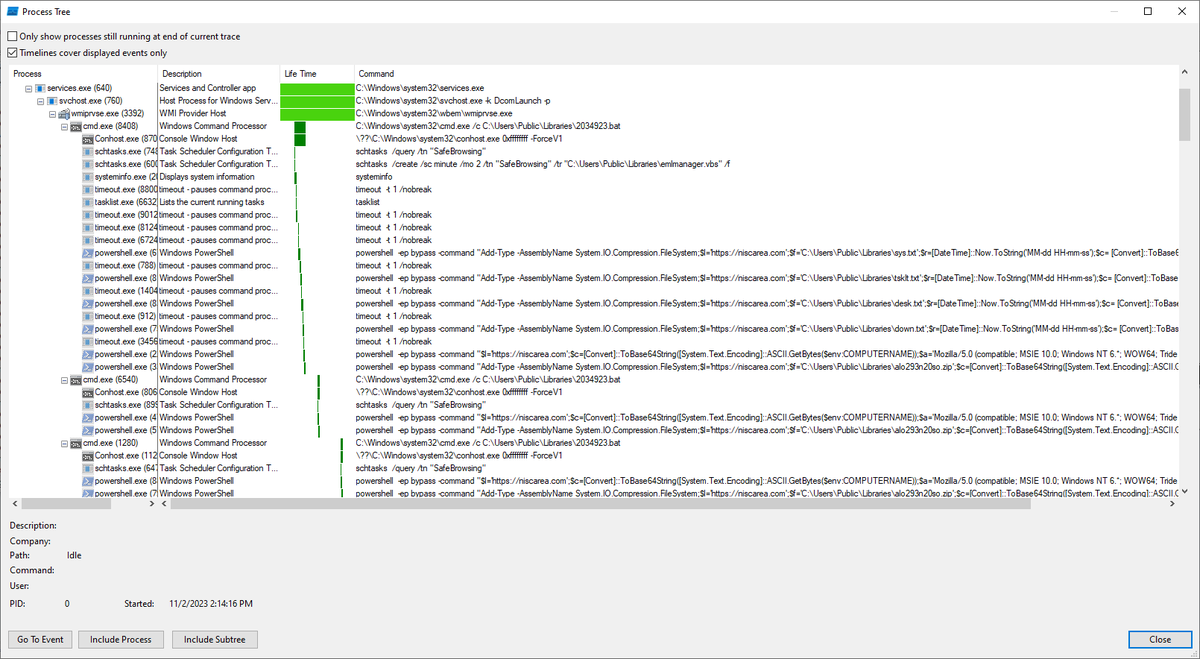Click the cmd.exe (6540) console icon
The image size is (1200, 659).
pyautogui.click(x=76, y=380)
